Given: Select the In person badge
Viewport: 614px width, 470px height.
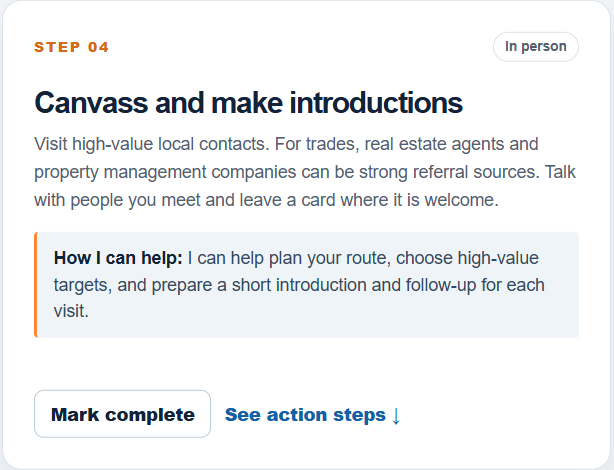Looking at the screenshot, I should click(x=535, y=47).
